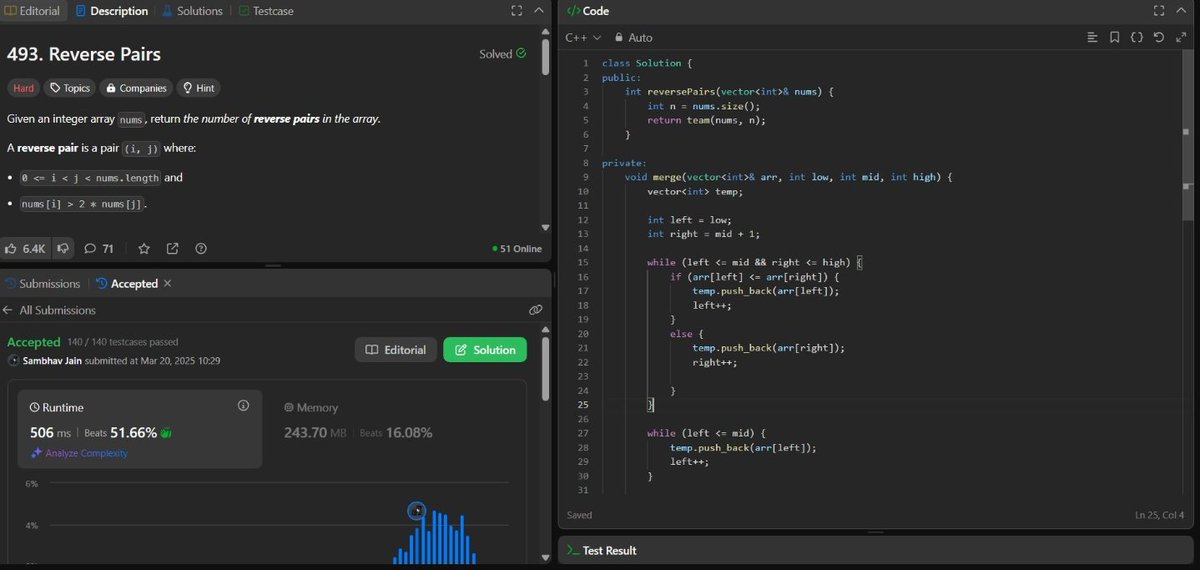The width and height of the screenshot is (1200, 570).
Task: Collapse the Code panel with chevron
Action: tap(1181, 11)
